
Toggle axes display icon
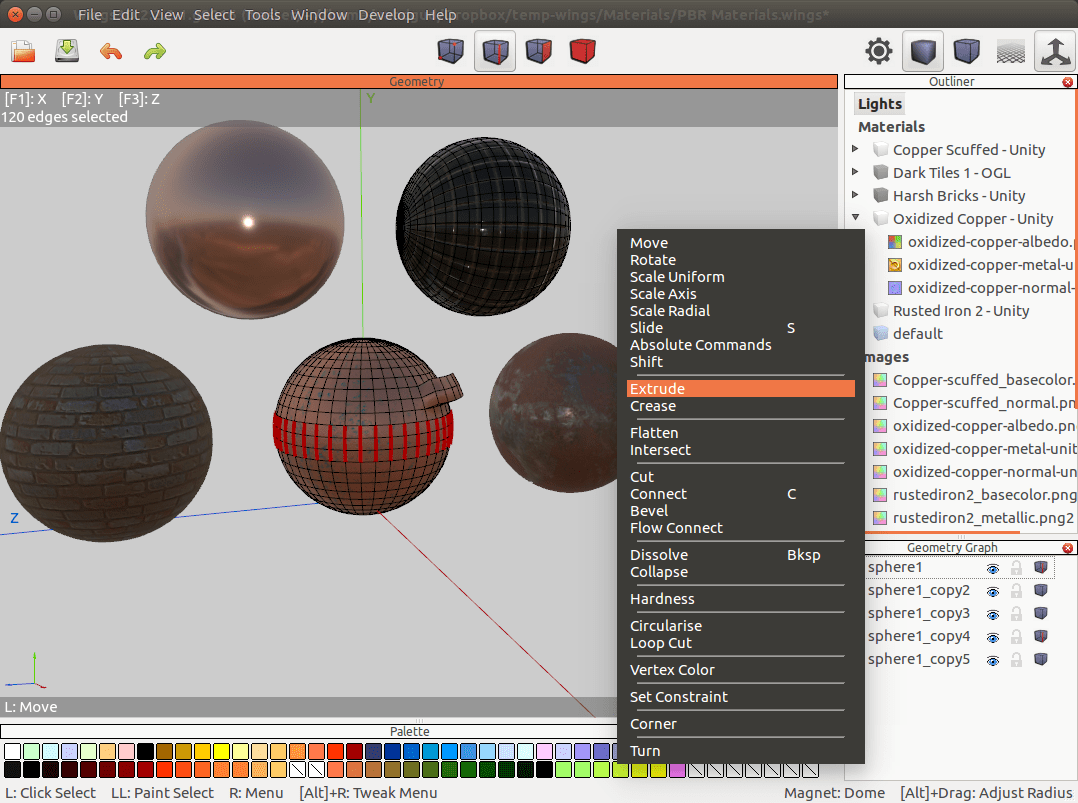[1055, 52]
